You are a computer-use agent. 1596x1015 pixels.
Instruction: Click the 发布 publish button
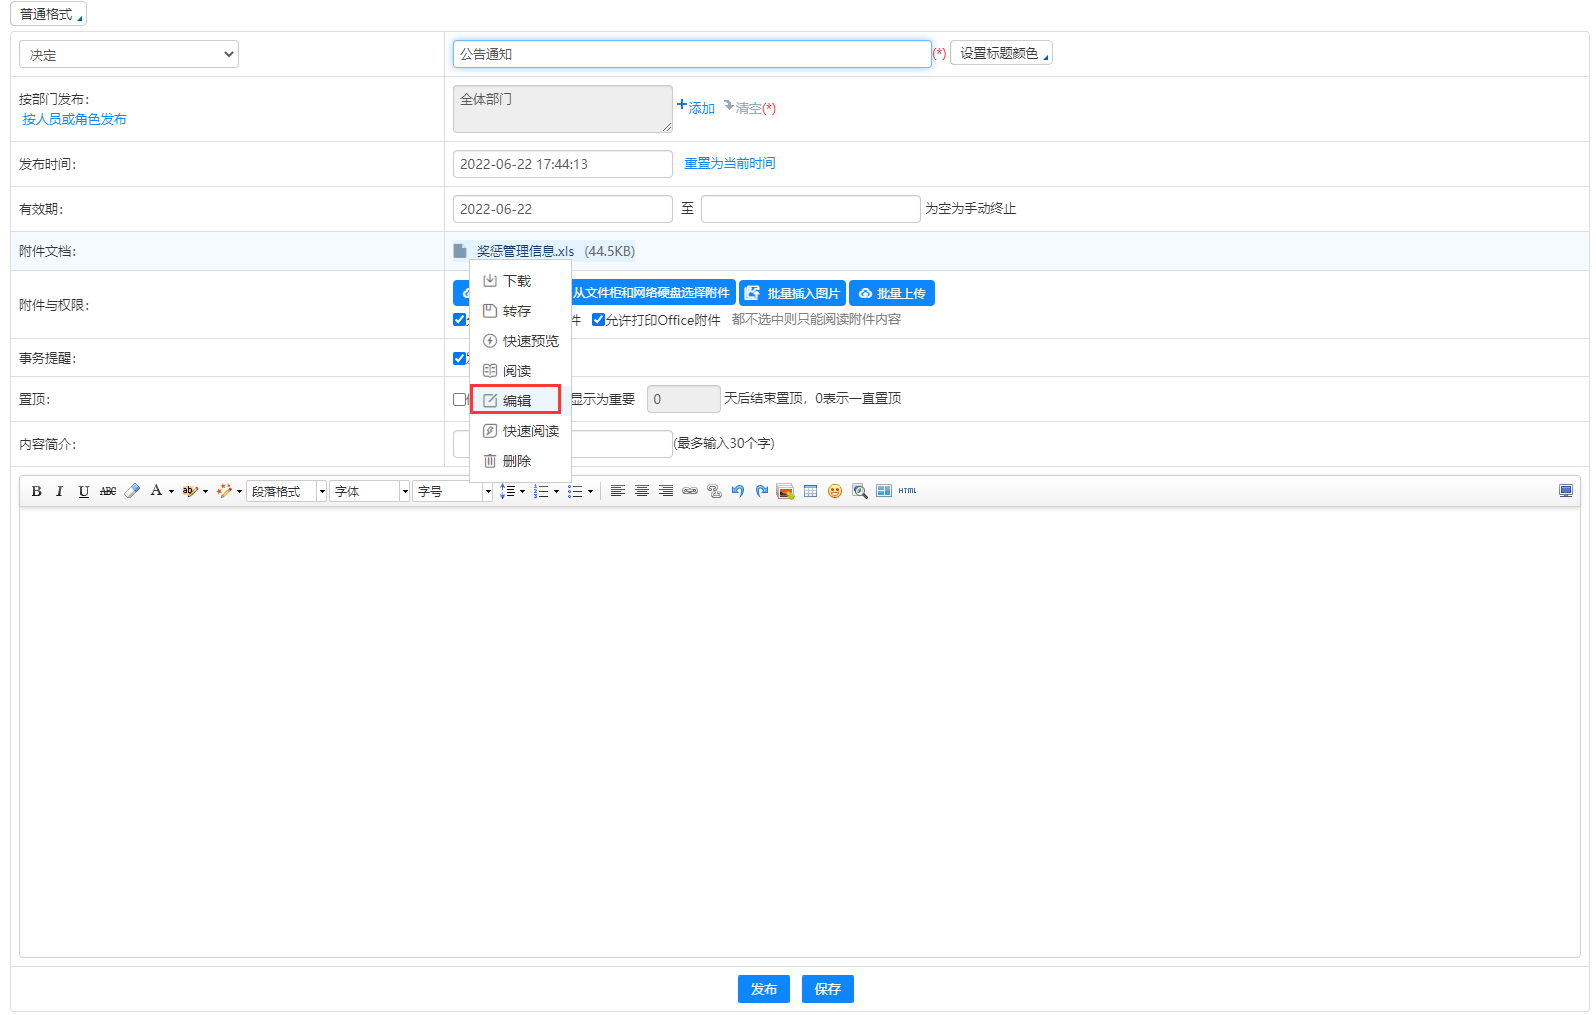764,989
